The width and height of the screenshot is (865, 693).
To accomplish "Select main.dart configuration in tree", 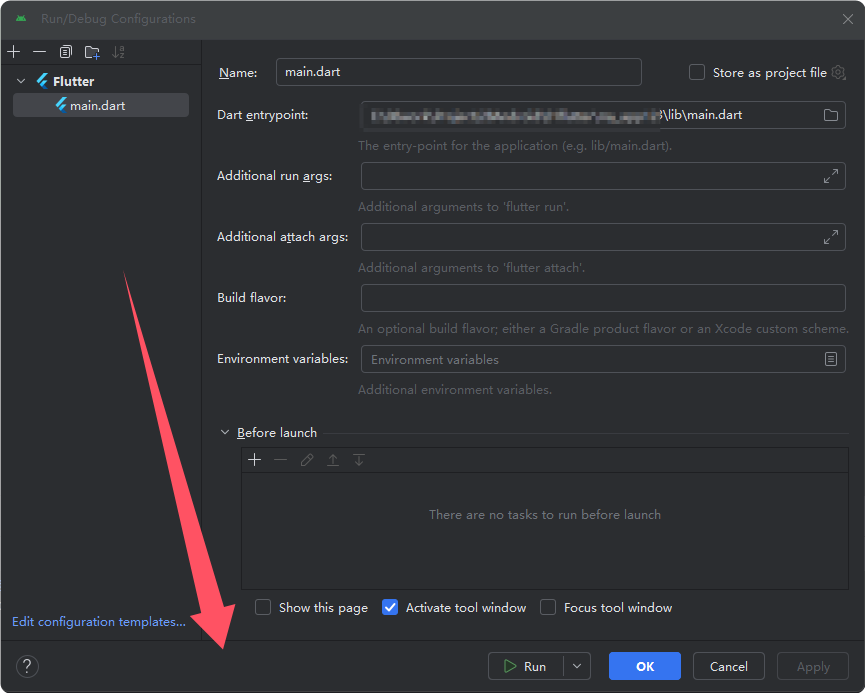I will point(101,105).
